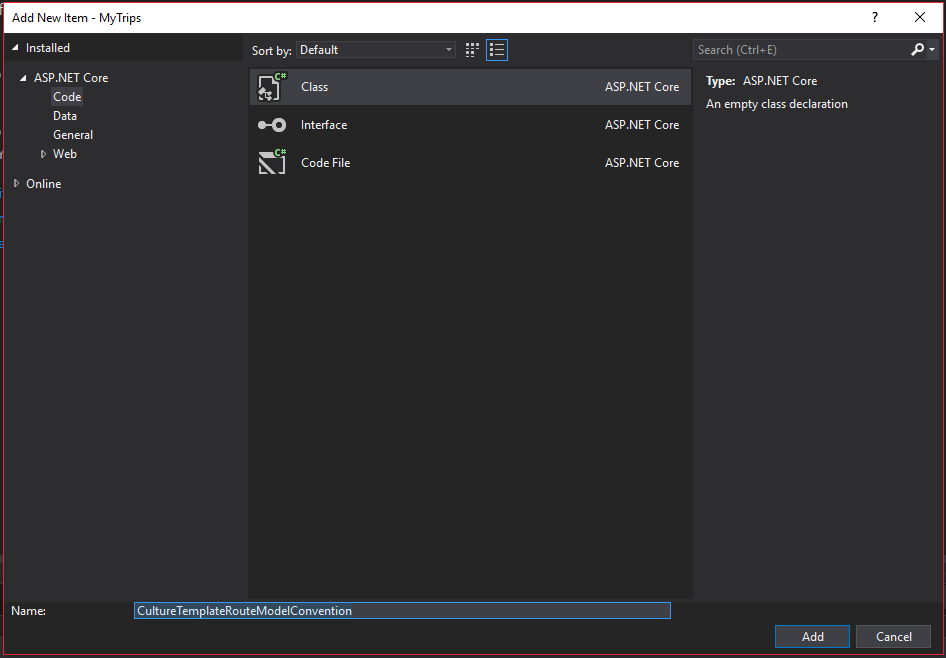Screen dimensions: 946x658
Task: Open the help question mark button
Action: (x=875, y=17)
